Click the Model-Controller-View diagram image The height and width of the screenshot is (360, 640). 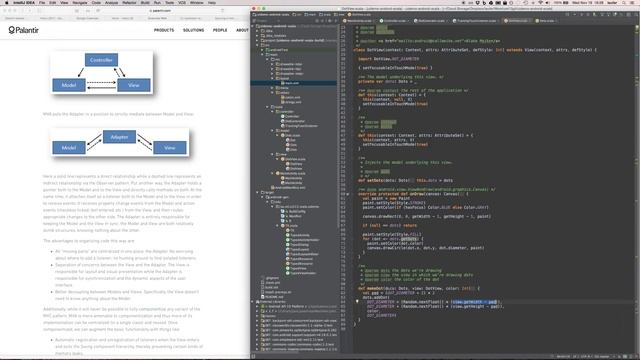[102, 73]
